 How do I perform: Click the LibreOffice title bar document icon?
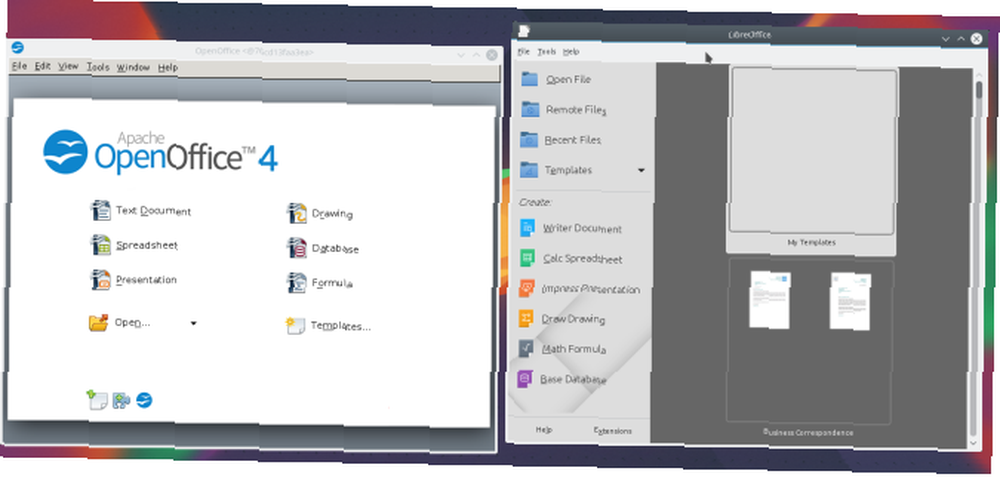524,31
